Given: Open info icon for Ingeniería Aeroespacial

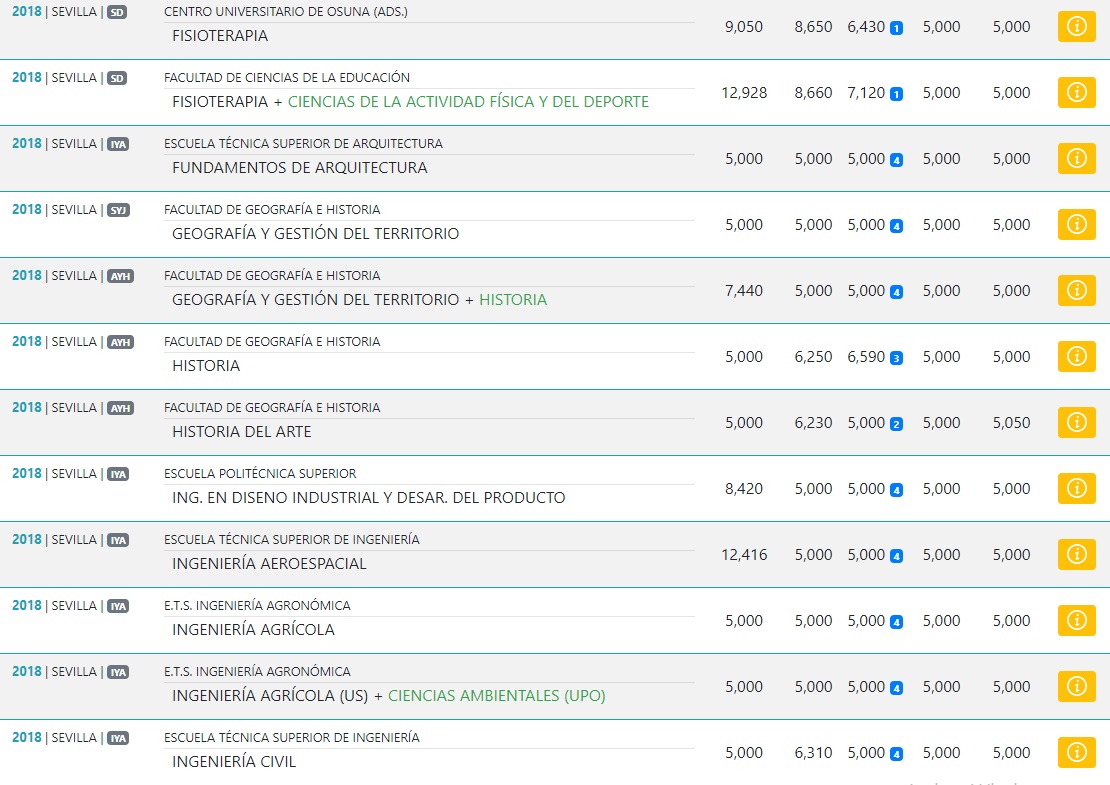Looking at the screenshot, I should pos(1076,555).
